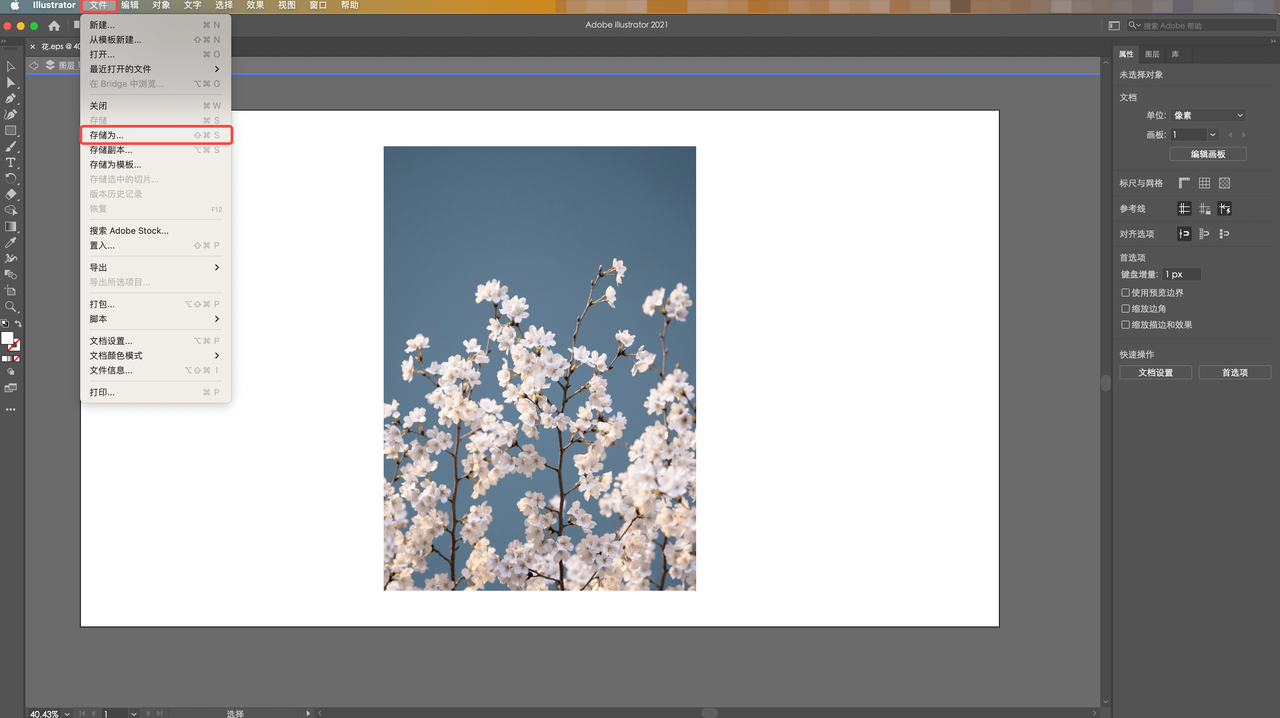This screenshot has width=1280, height=718.
Task: Select the Pen tool in toolbar
Action: click(x=11, y=98)
